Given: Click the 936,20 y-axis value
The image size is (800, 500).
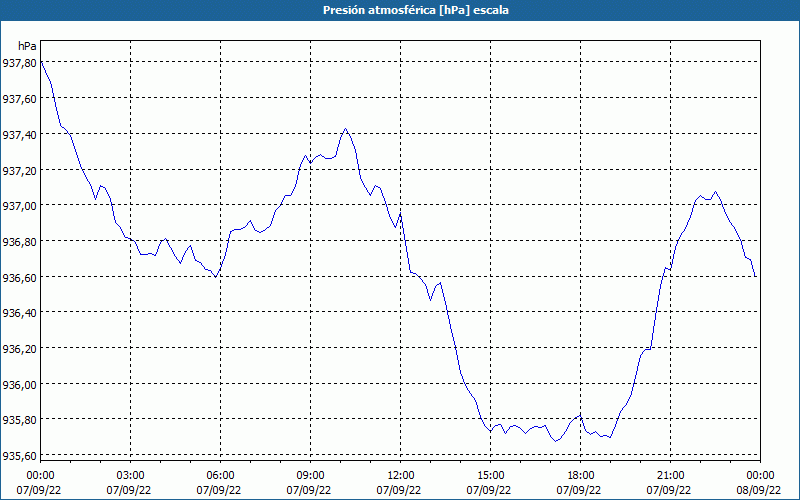Looking at the screenshot, I should coord(19,348).
